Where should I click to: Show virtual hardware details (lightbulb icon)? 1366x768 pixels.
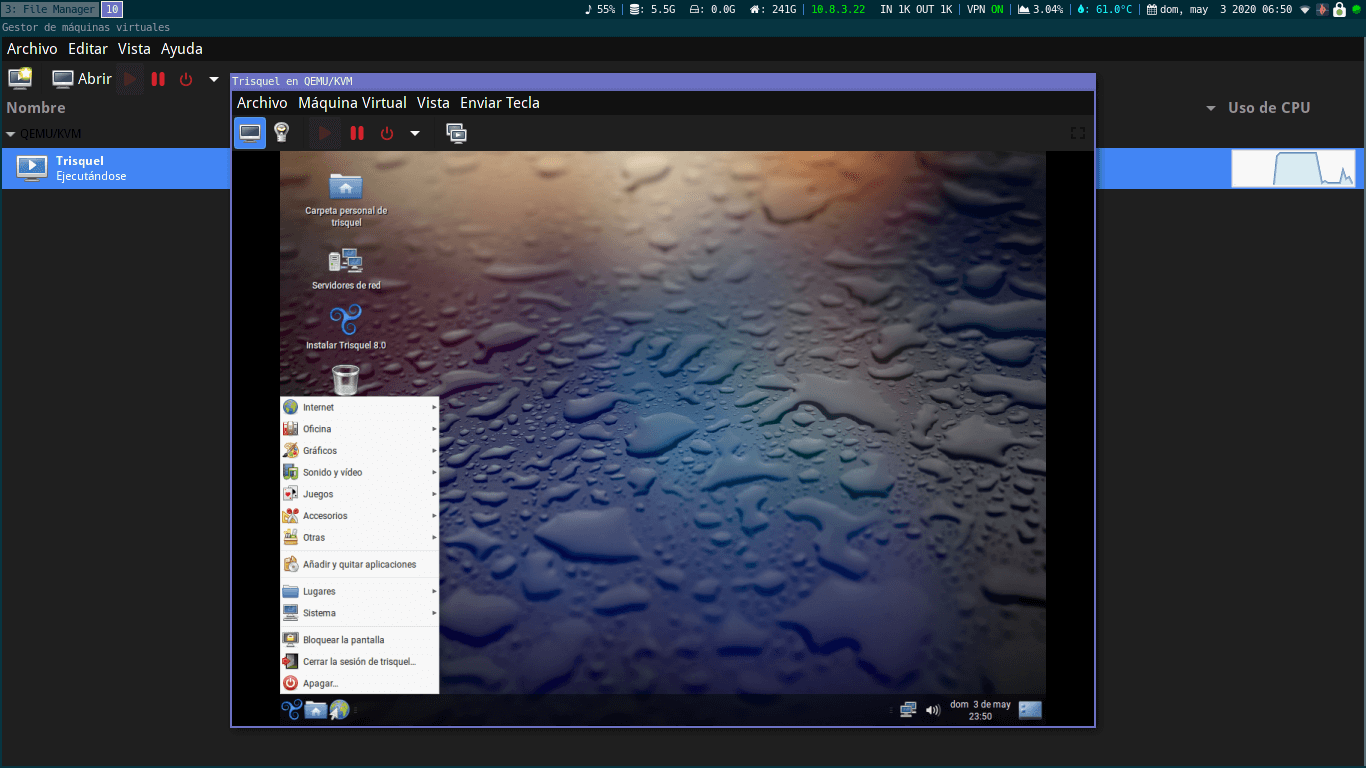pos(282,133)
